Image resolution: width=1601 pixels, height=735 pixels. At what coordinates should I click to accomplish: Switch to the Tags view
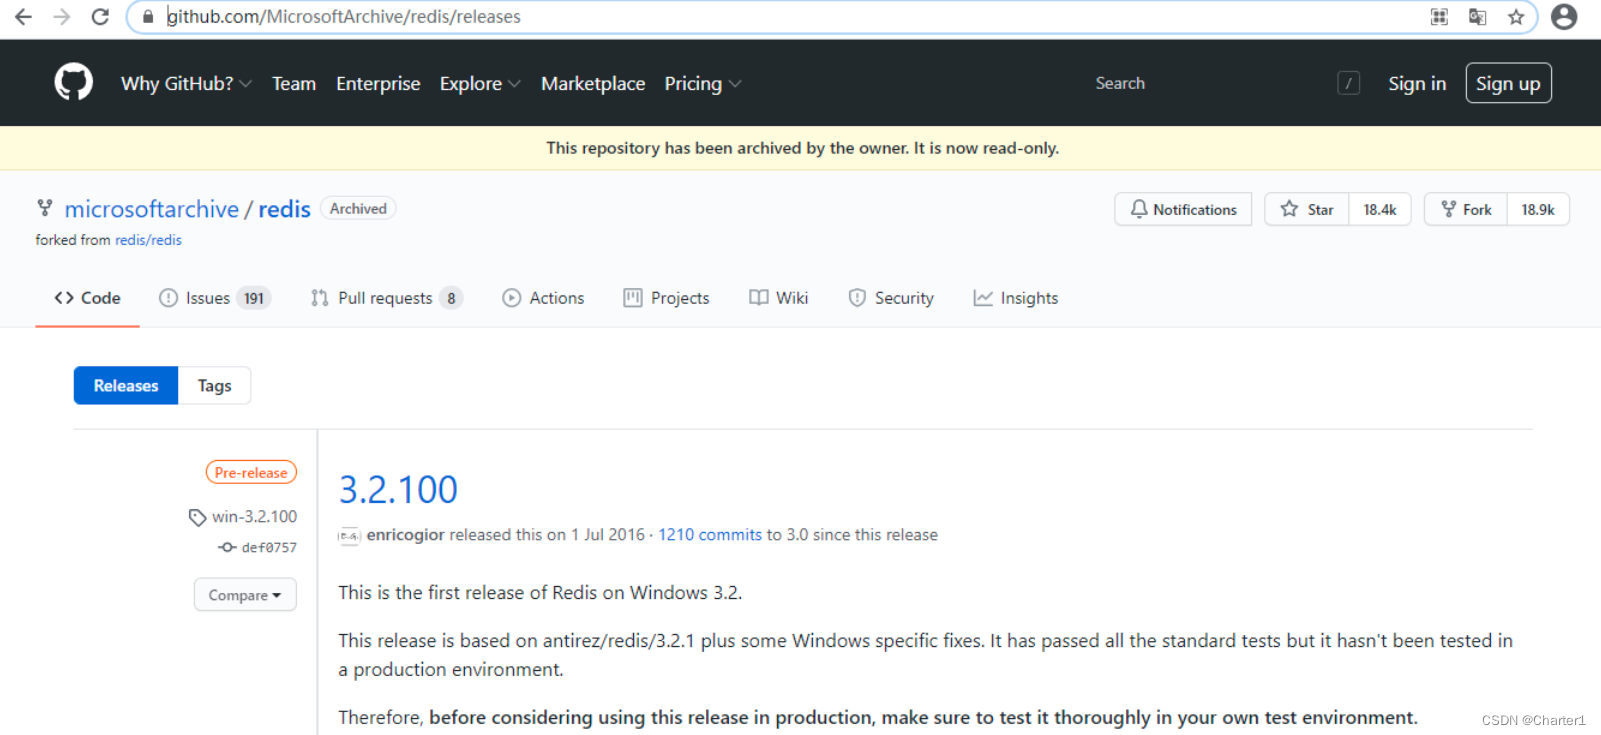point(214,385)
